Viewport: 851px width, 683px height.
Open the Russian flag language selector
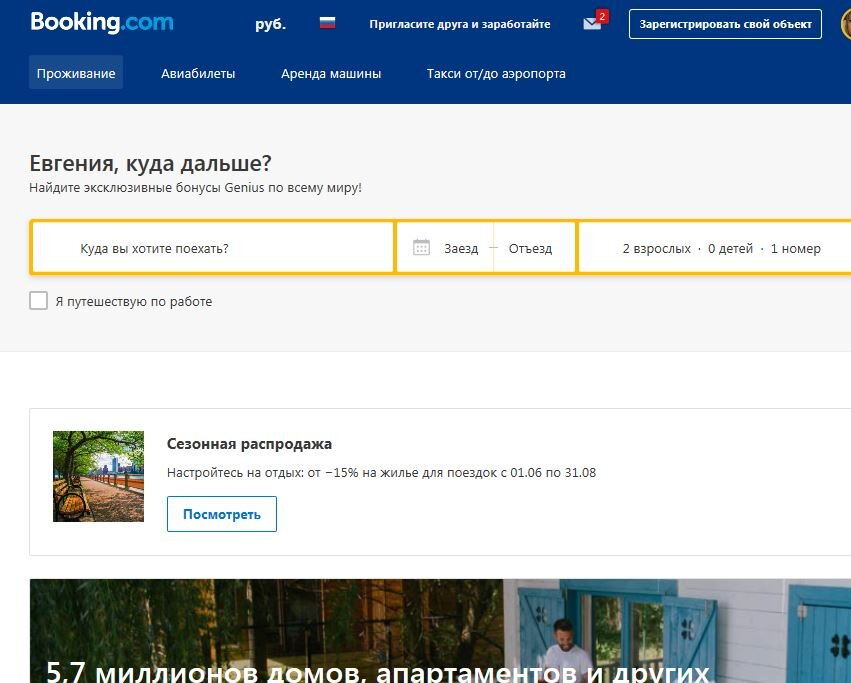327,23
